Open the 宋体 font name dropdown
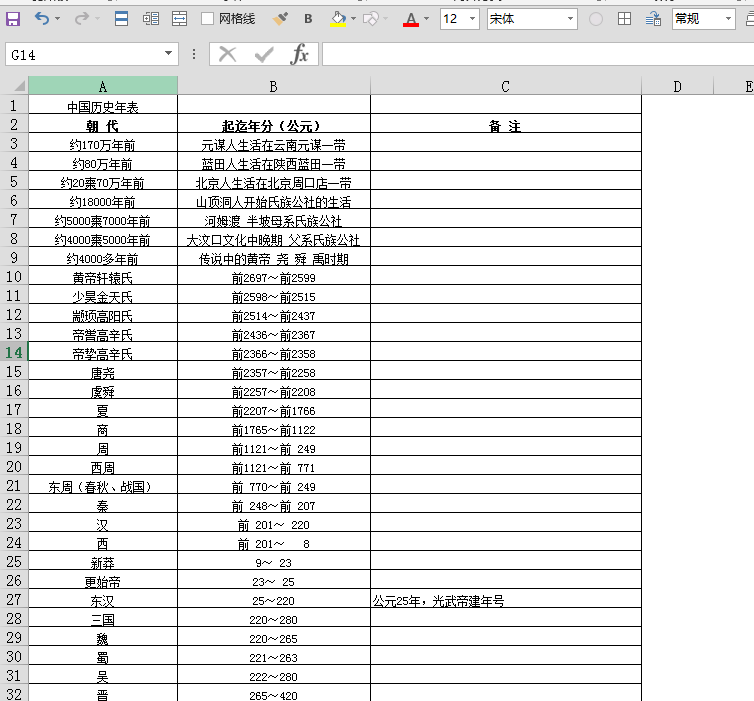Viewport: 754px width, 701px height. 570,19
